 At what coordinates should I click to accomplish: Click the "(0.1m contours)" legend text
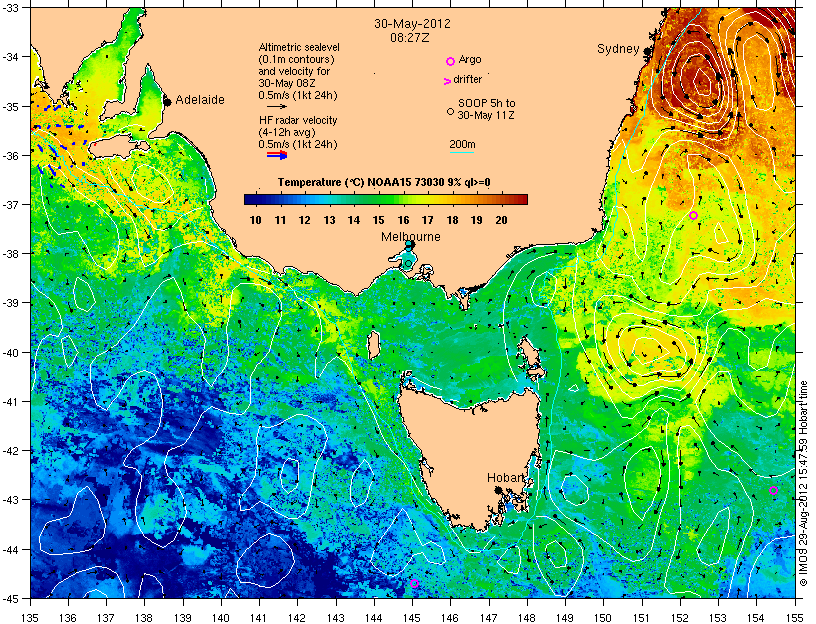[x=297, y=59]
